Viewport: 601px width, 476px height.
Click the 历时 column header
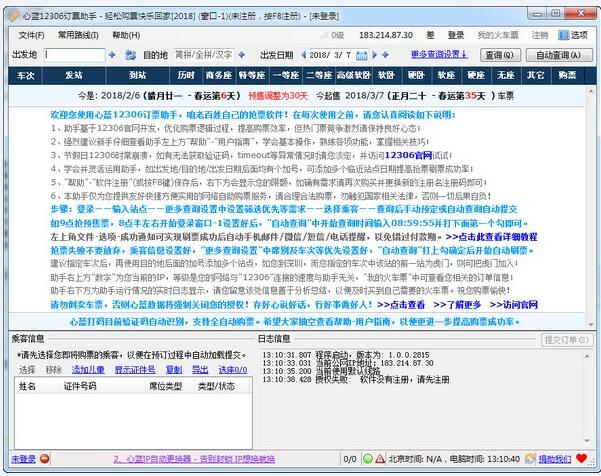[x=186, y=75]
